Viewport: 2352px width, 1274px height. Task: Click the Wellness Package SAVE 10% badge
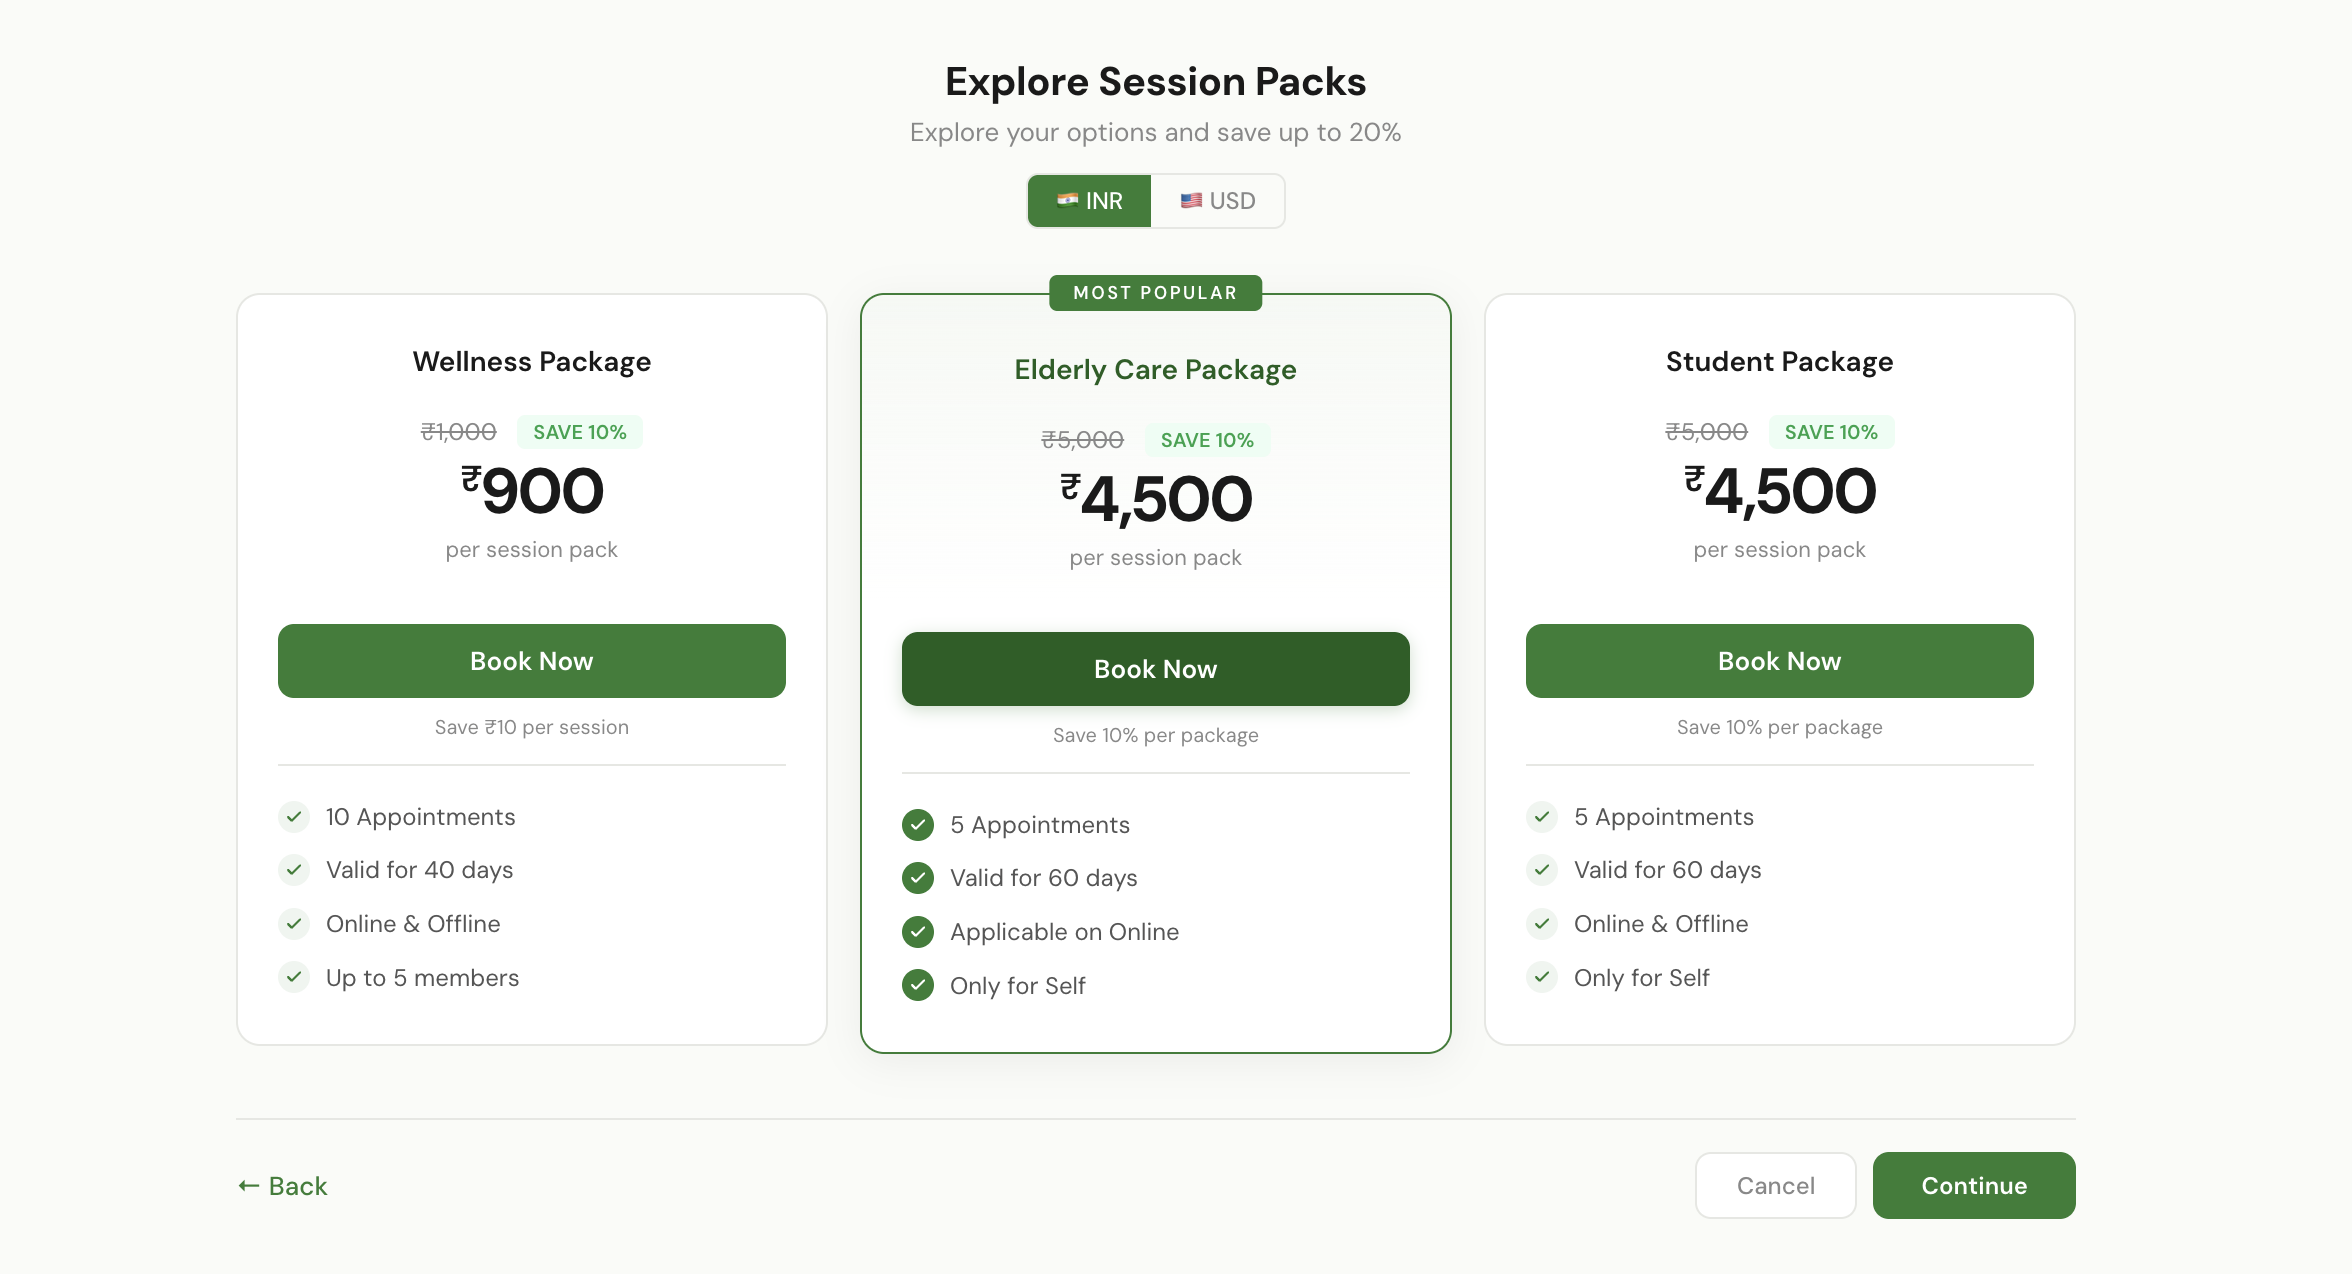click(x=579, y=432)
